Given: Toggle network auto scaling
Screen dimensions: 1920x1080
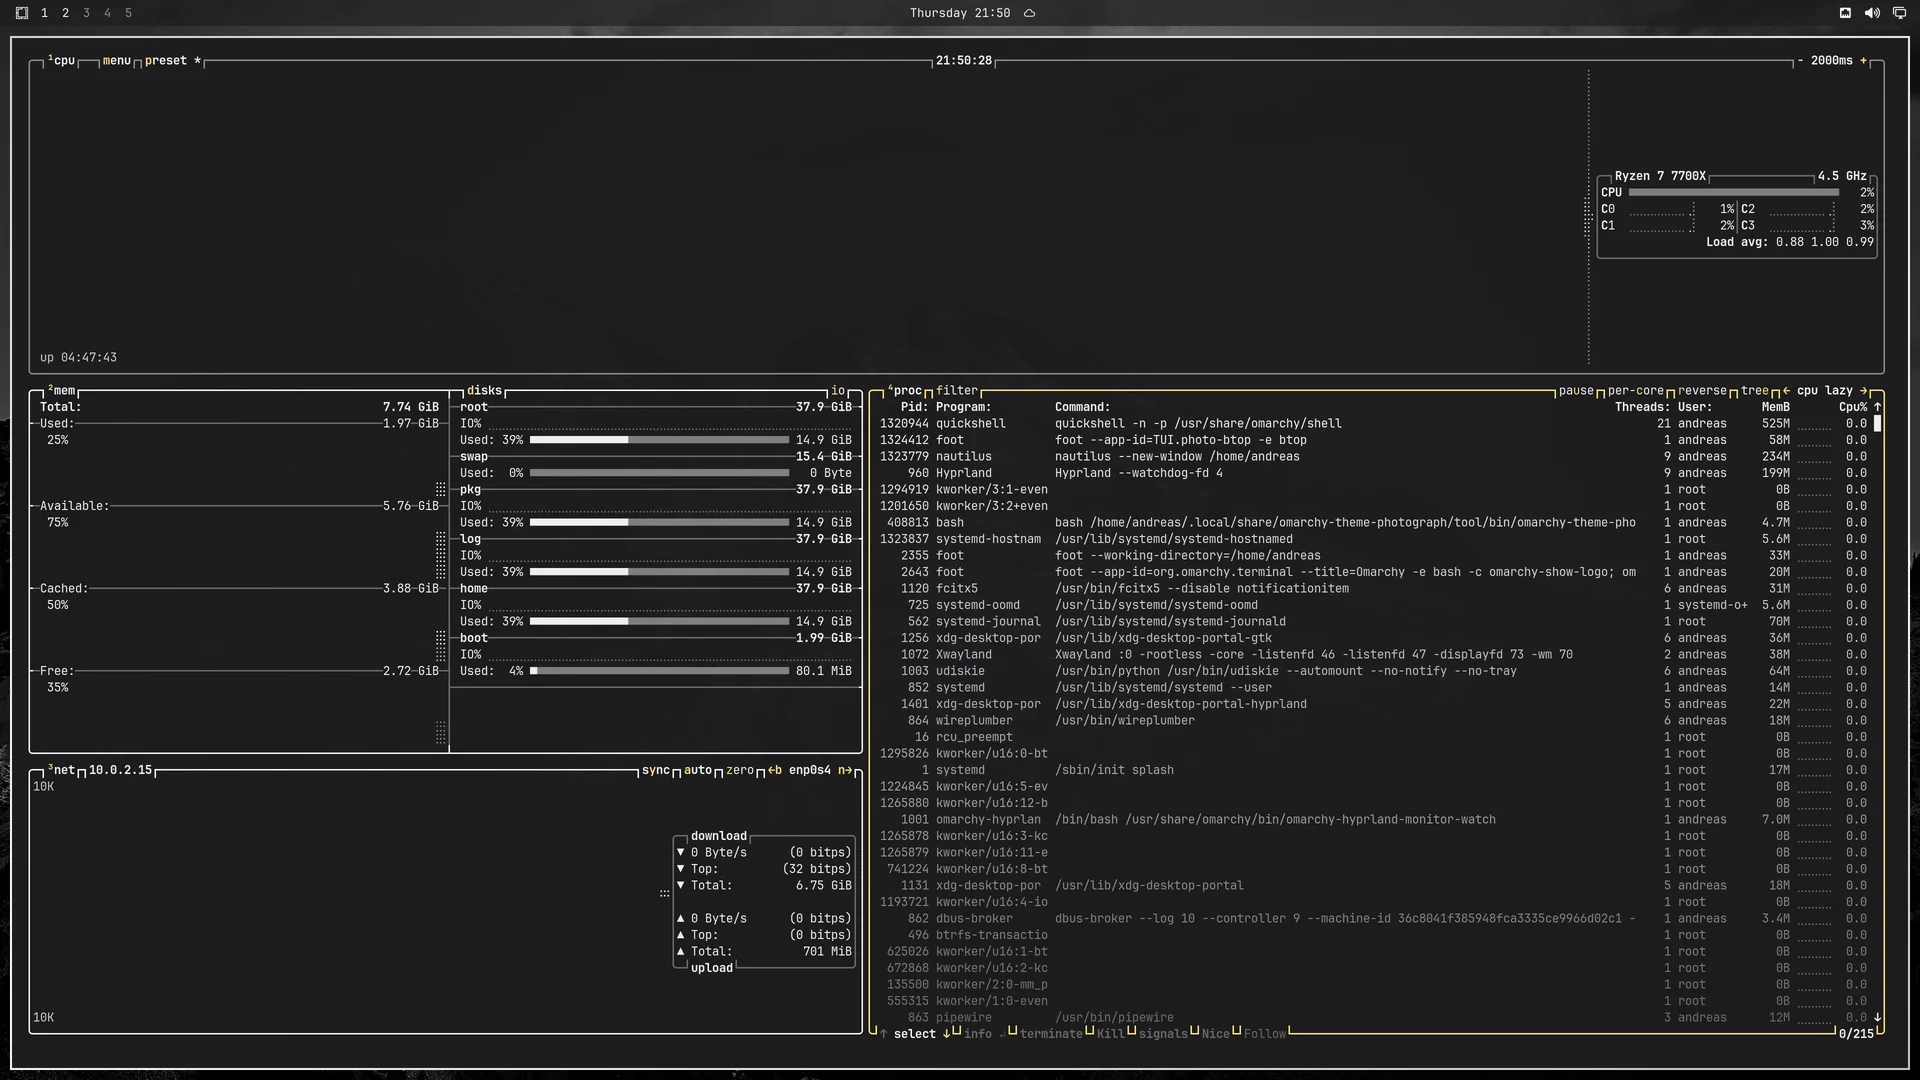Looking at the screenshot, I should coord(698,770).
